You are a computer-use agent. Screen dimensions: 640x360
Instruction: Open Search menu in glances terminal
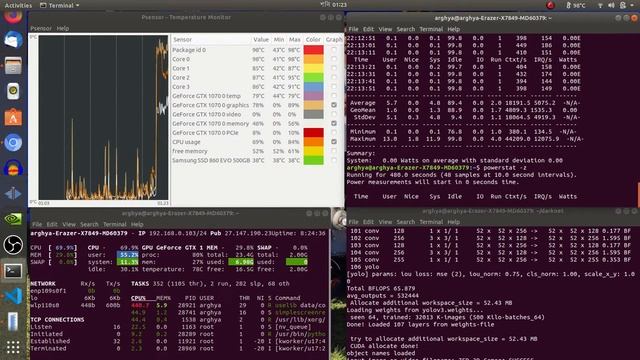[89, 224]
